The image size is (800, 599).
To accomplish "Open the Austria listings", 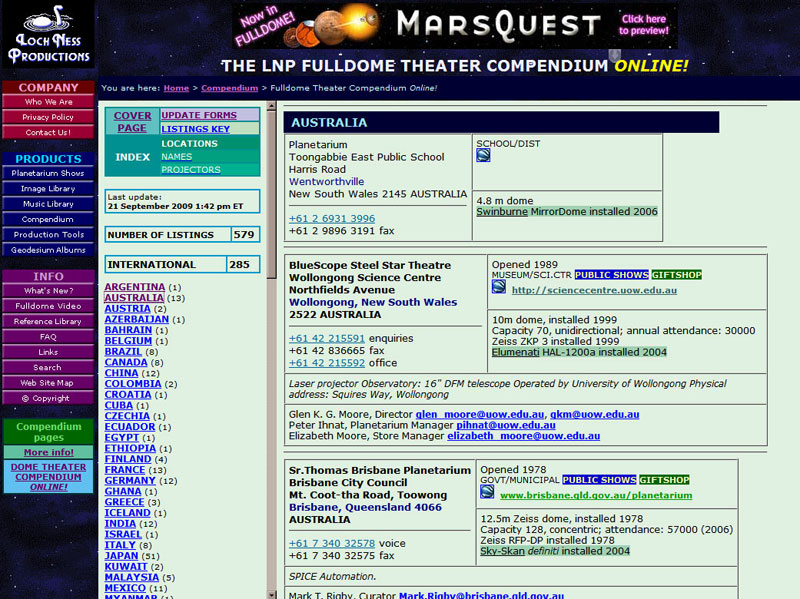I will click(128, 308).
